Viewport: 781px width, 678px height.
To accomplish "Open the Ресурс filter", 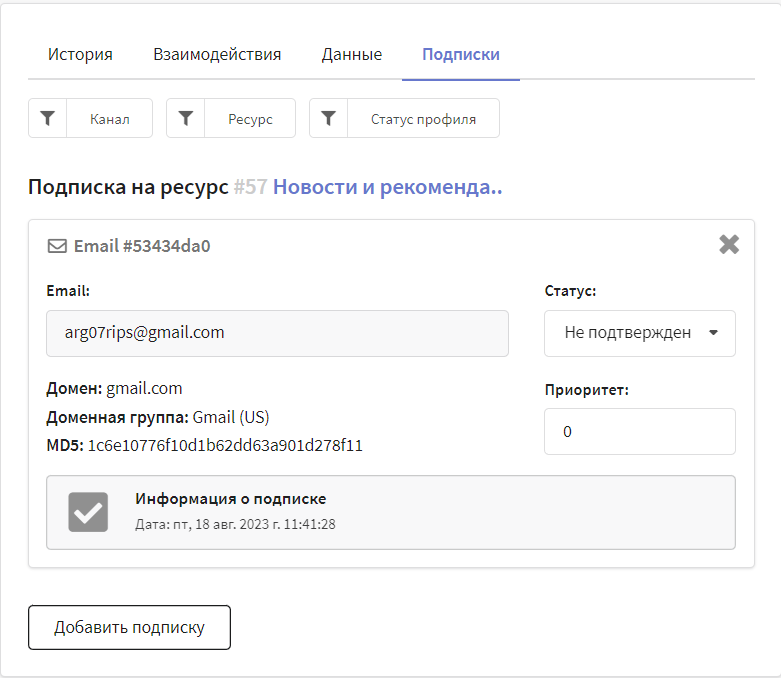I will pos(250,118).
